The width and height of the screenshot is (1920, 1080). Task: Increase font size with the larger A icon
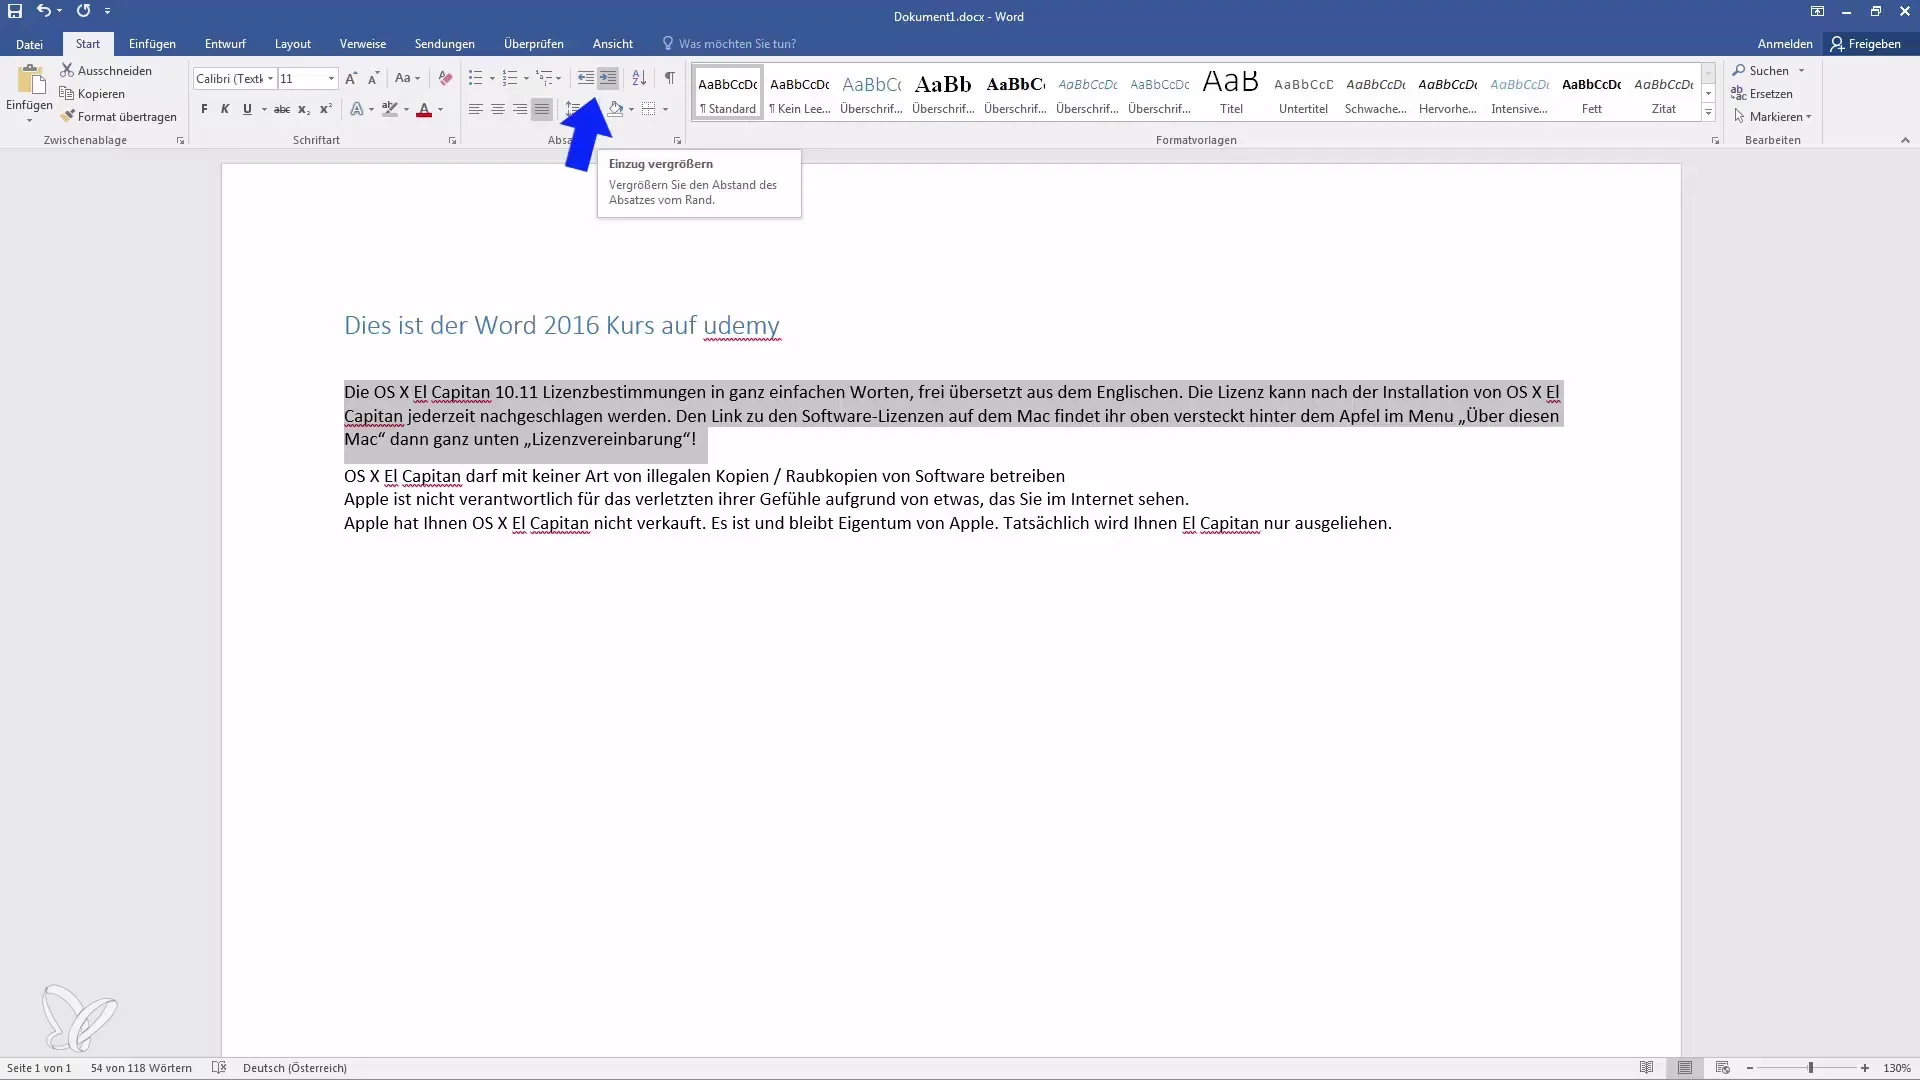[x=351, y=78]
